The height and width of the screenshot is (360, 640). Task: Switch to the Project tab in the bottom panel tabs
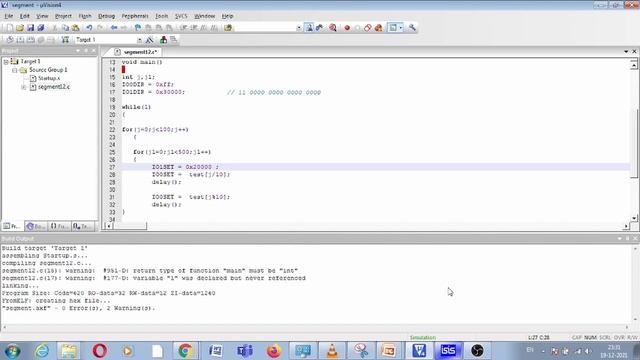[12, 226]
